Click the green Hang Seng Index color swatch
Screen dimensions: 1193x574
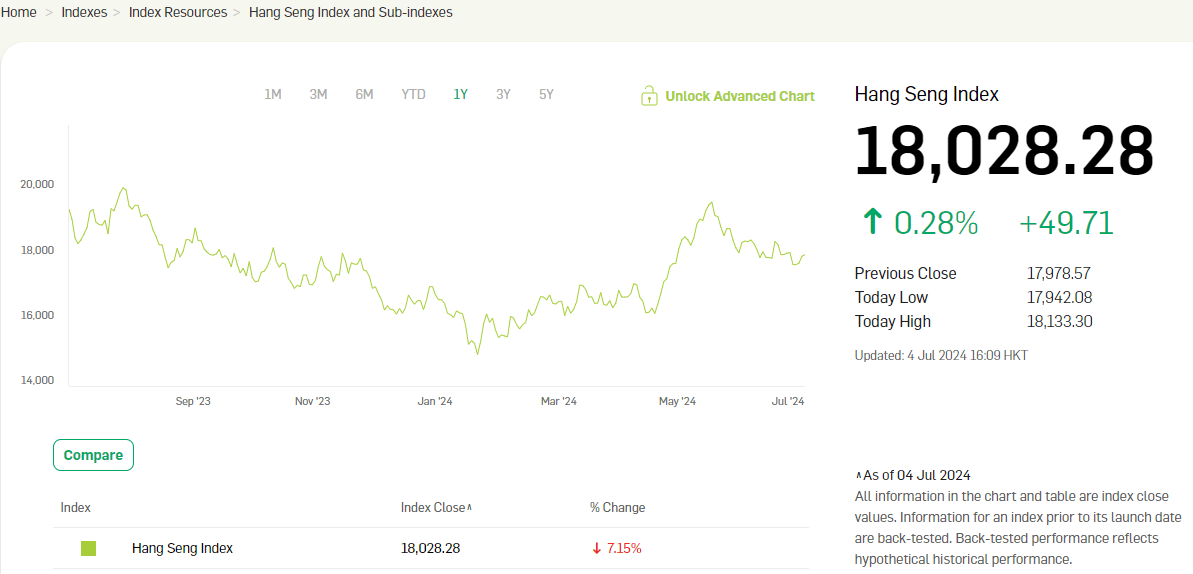coord(88,548)
